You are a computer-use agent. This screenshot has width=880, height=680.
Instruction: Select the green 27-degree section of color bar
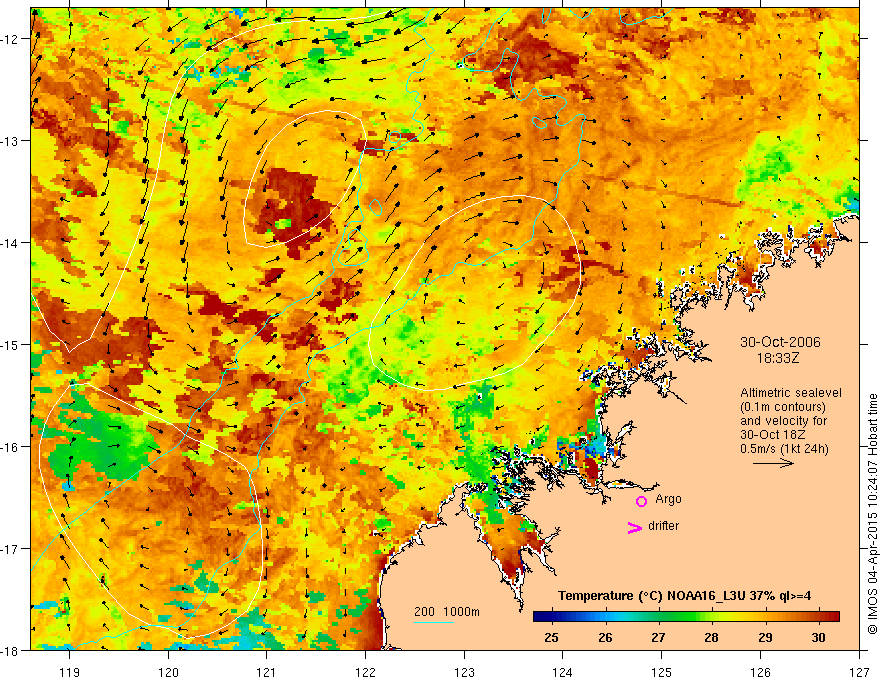click(658, 617)
